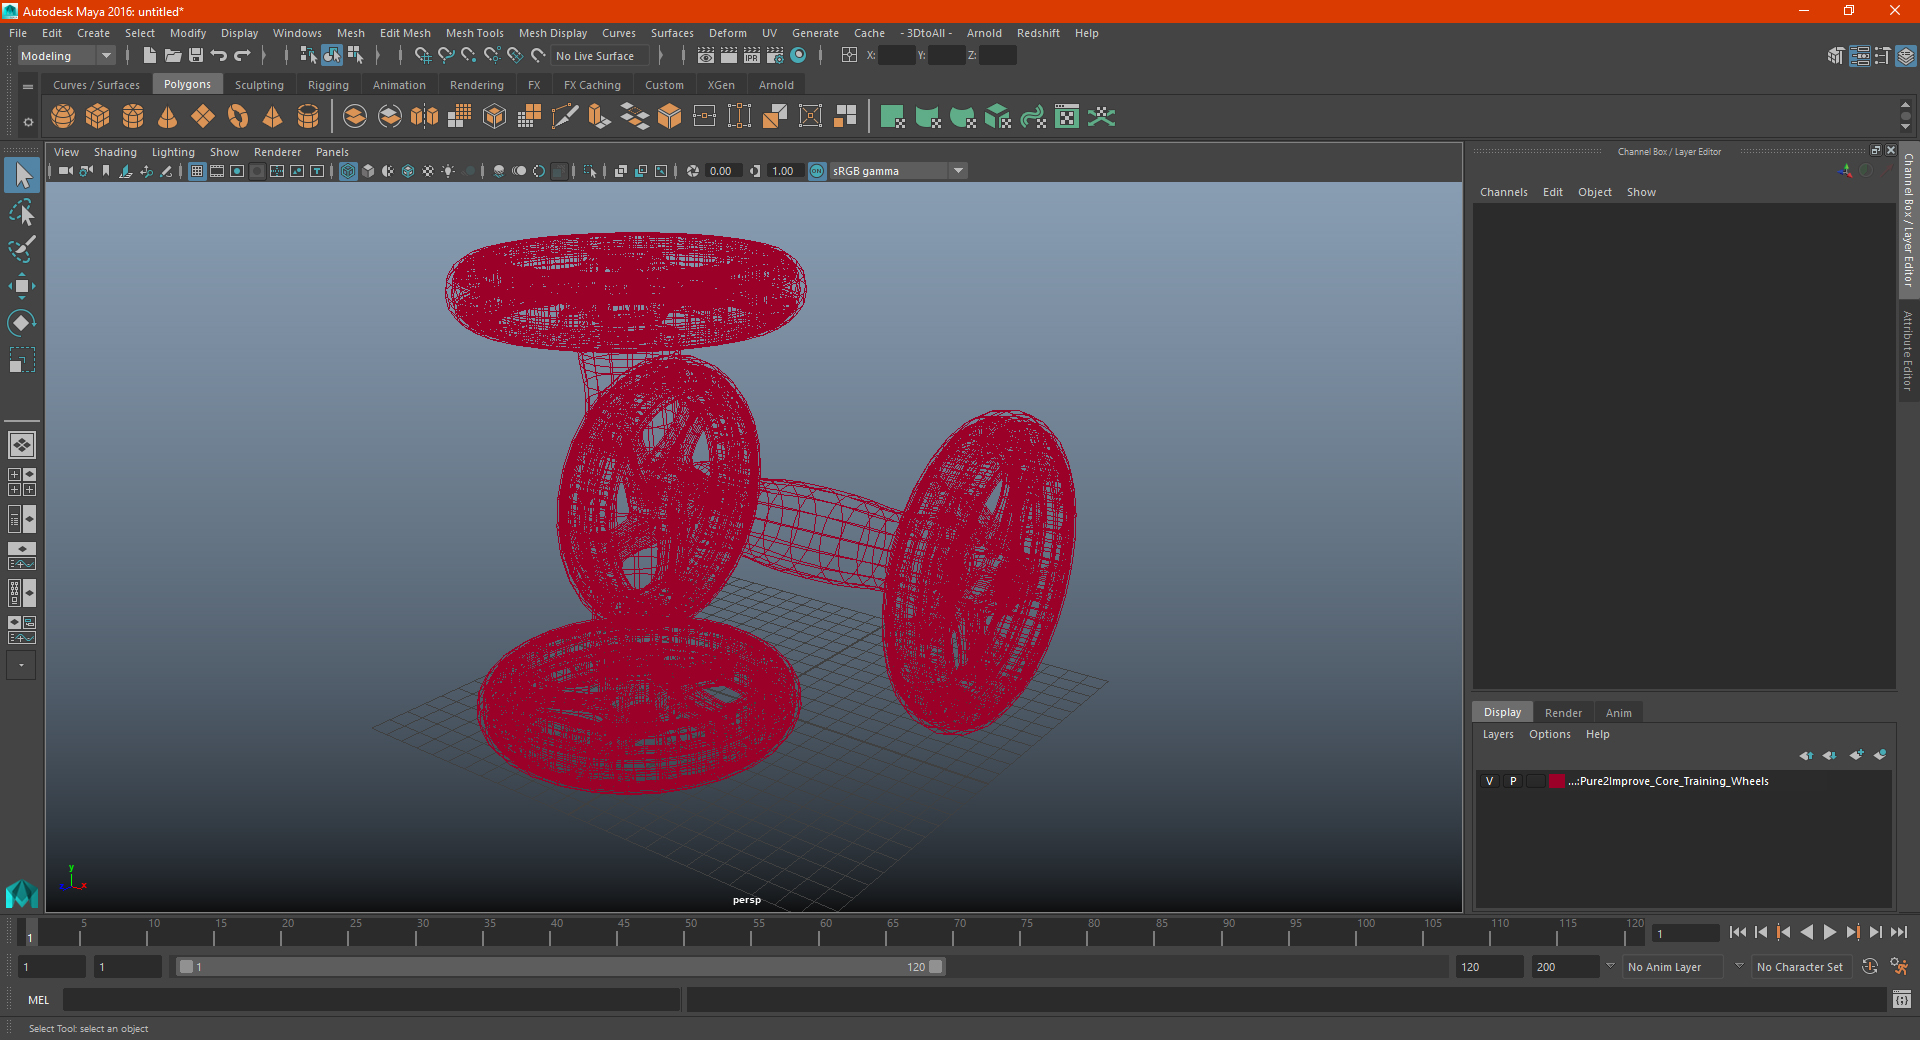Open the sRGB gamma view transform dropdown
The height and width of the screenshot is (1040, 1920).
[x=898, y=171]
